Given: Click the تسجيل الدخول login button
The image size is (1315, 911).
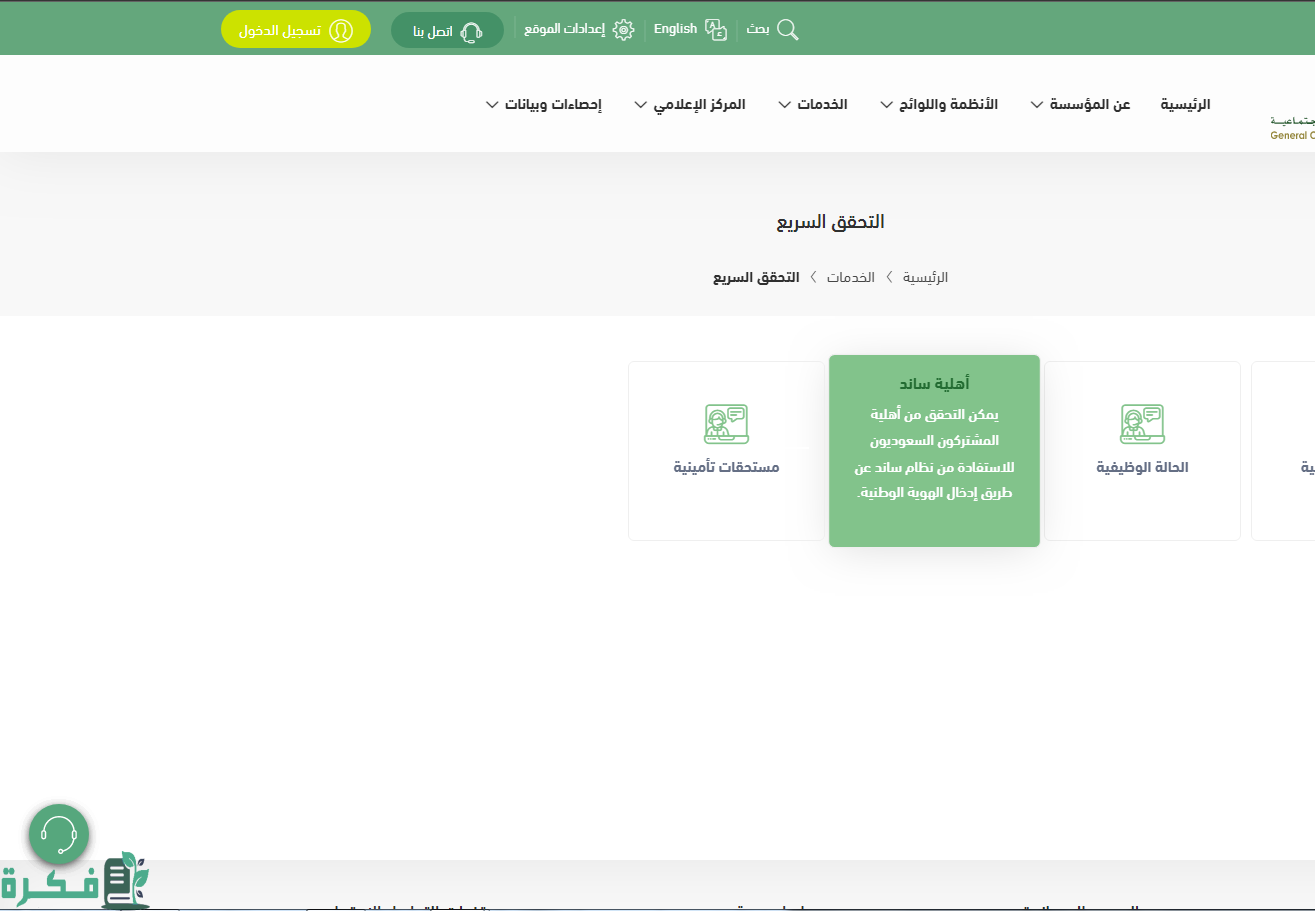Looking at the screenshot, I should (x=296, y=30).
